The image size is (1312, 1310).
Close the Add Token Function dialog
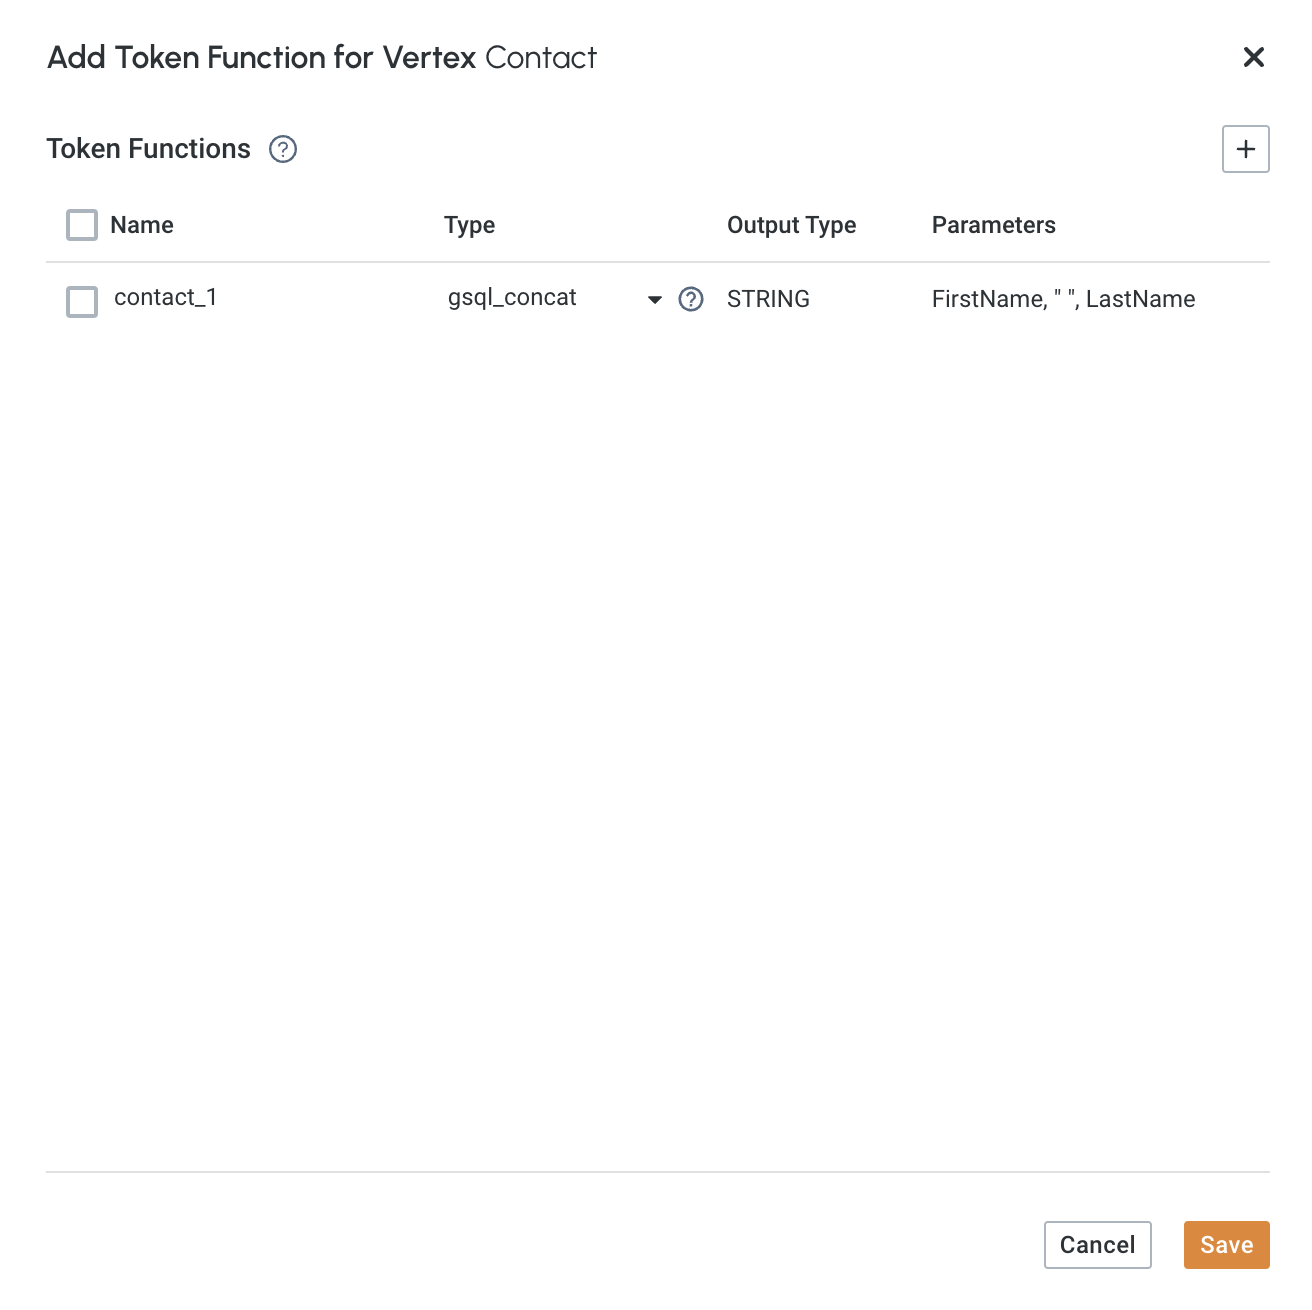click(1253, 57)
